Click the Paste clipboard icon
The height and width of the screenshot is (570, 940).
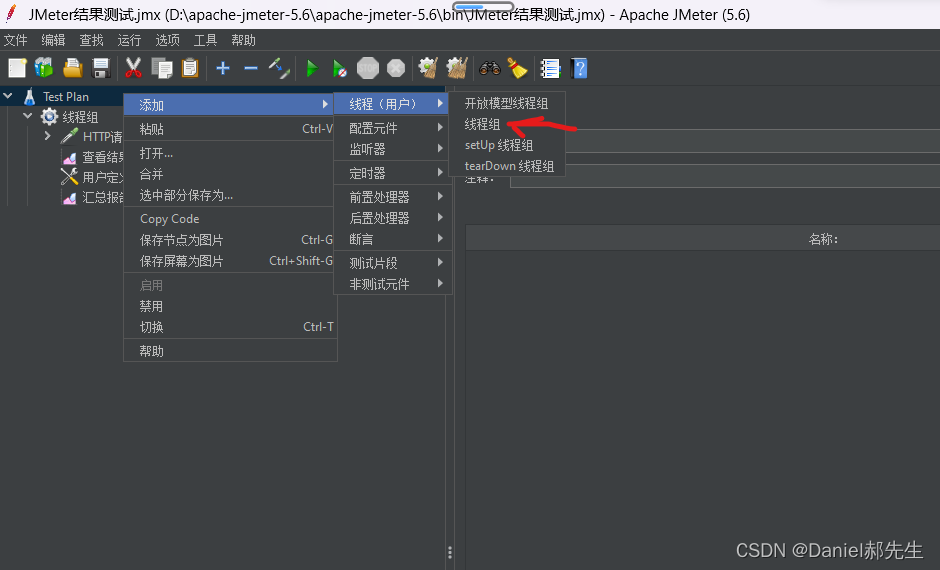point(190,68)
